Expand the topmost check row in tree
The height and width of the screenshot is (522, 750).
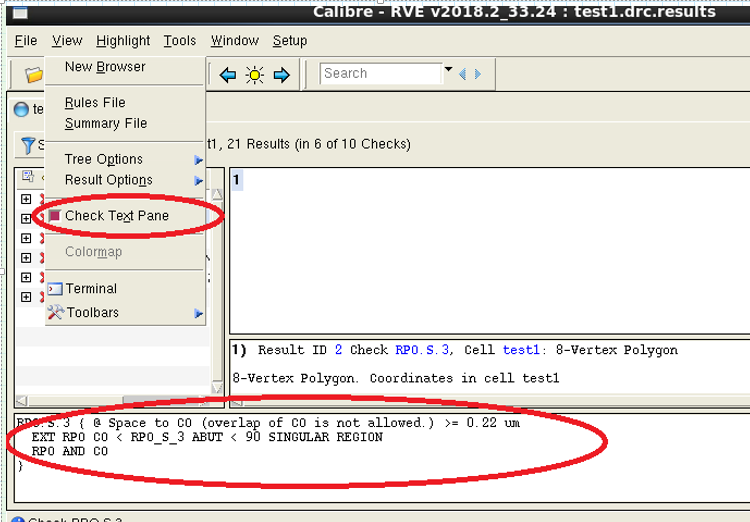[26, 199]
